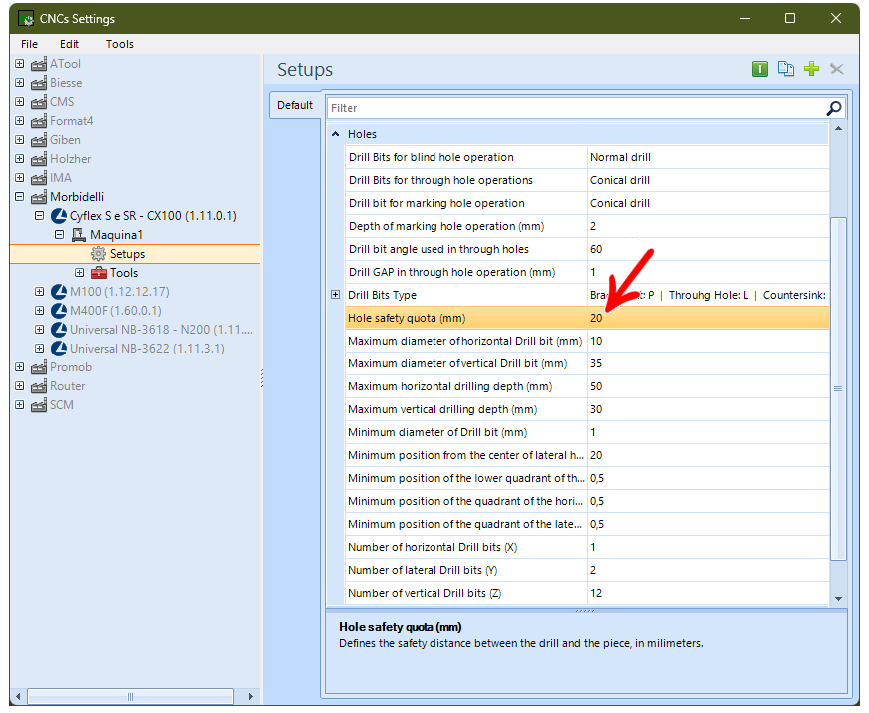Expand the Promob tree node

[19, 366]
